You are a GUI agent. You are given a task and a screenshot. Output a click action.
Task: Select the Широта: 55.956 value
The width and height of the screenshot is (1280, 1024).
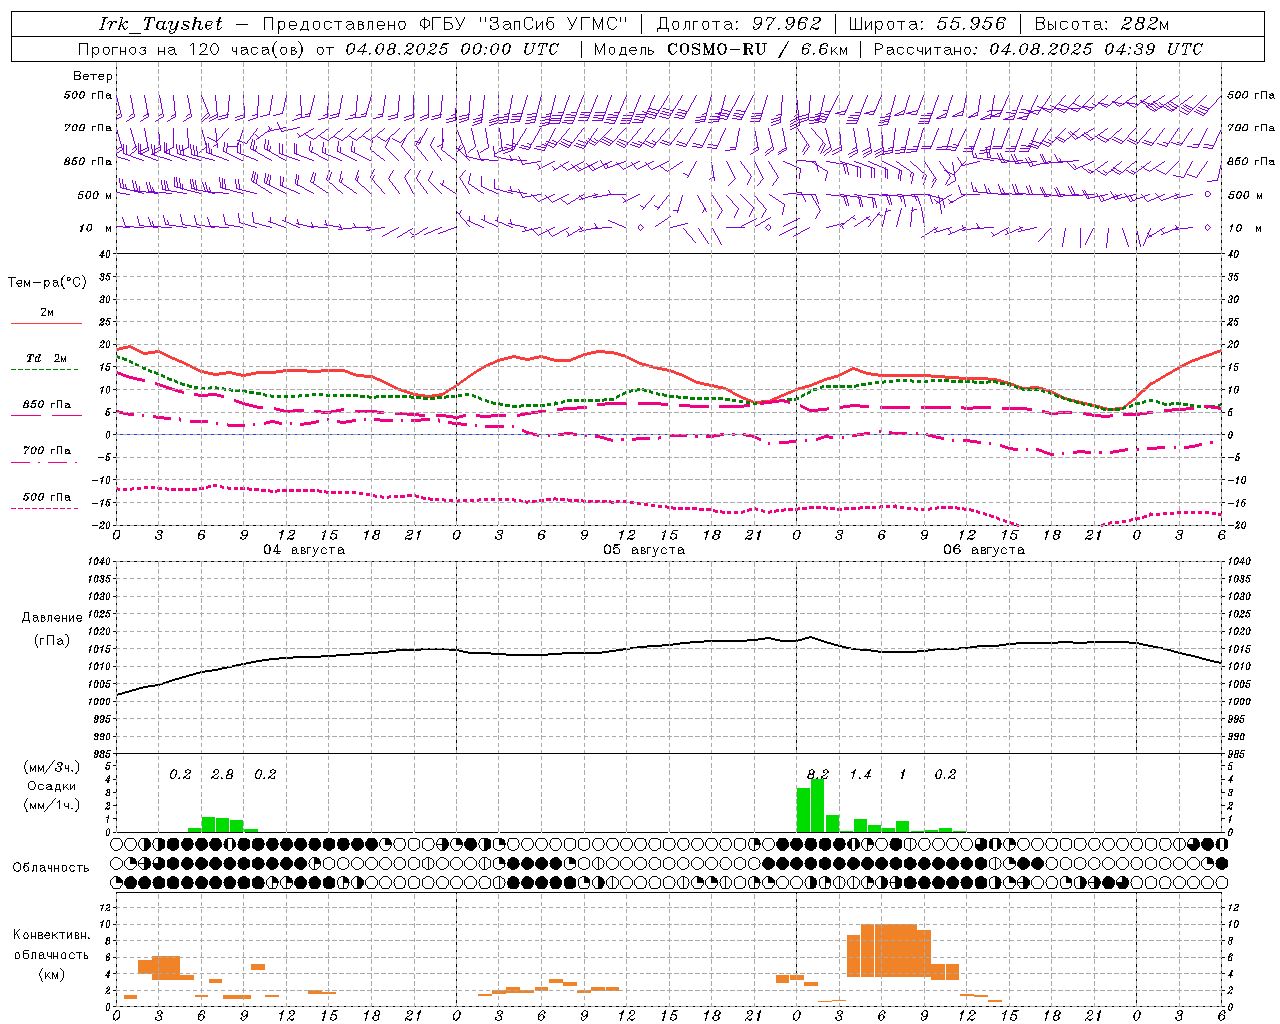coord(927,24)
